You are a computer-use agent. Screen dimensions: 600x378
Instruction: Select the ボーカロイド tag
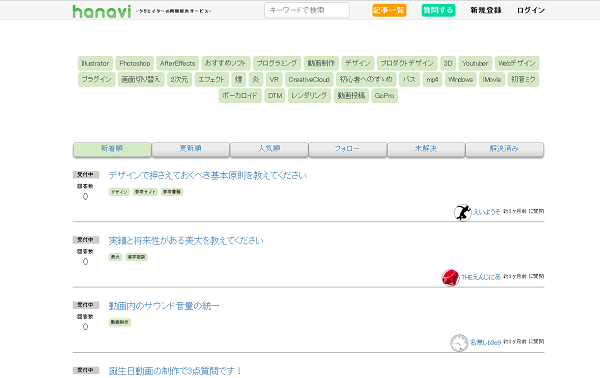(240, 95)
